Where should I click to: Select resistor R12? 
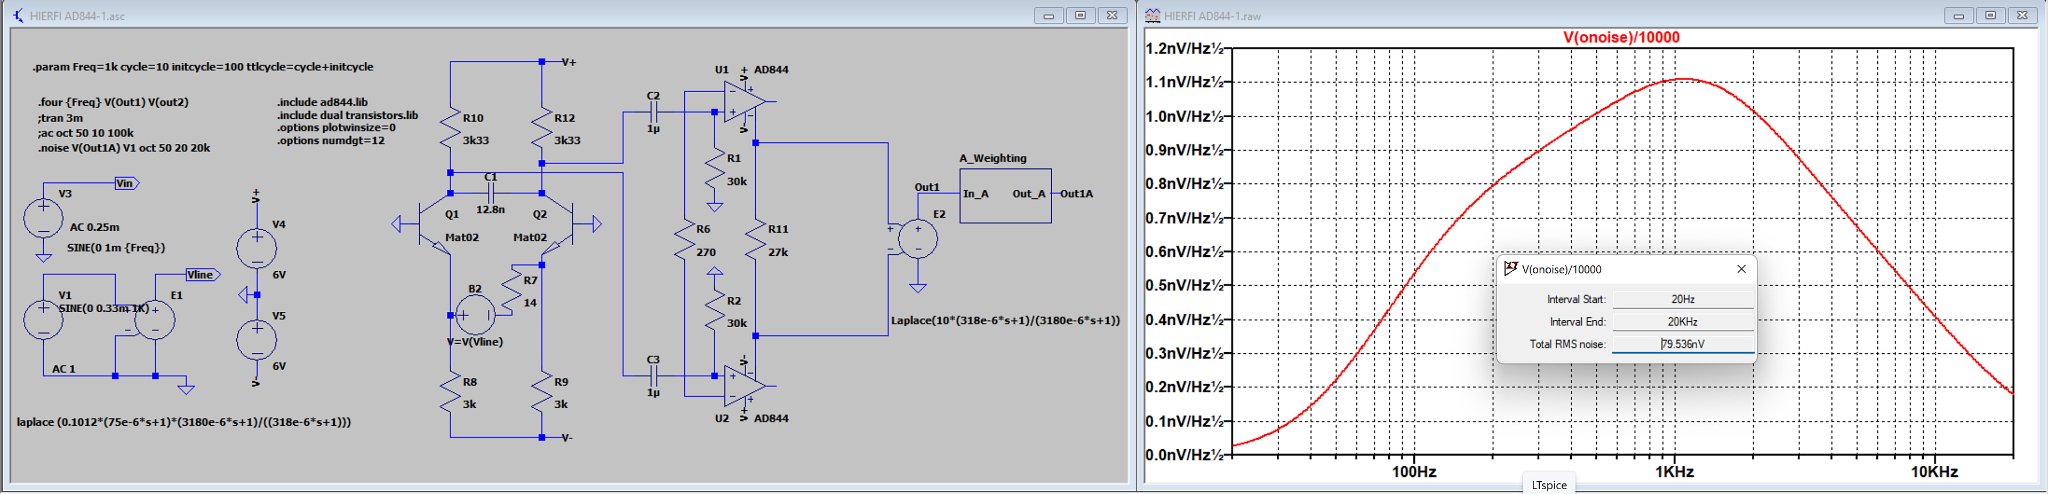click(542, 130)
